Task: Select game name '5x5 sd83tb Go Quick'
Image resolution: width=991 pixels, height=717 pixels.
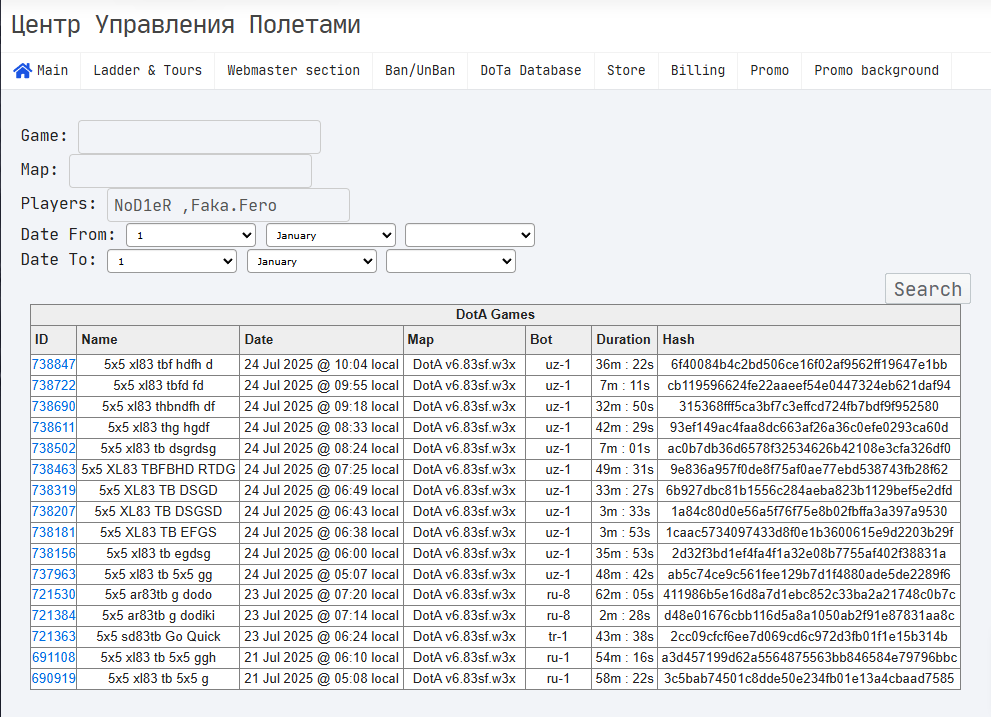Action: 158,637
